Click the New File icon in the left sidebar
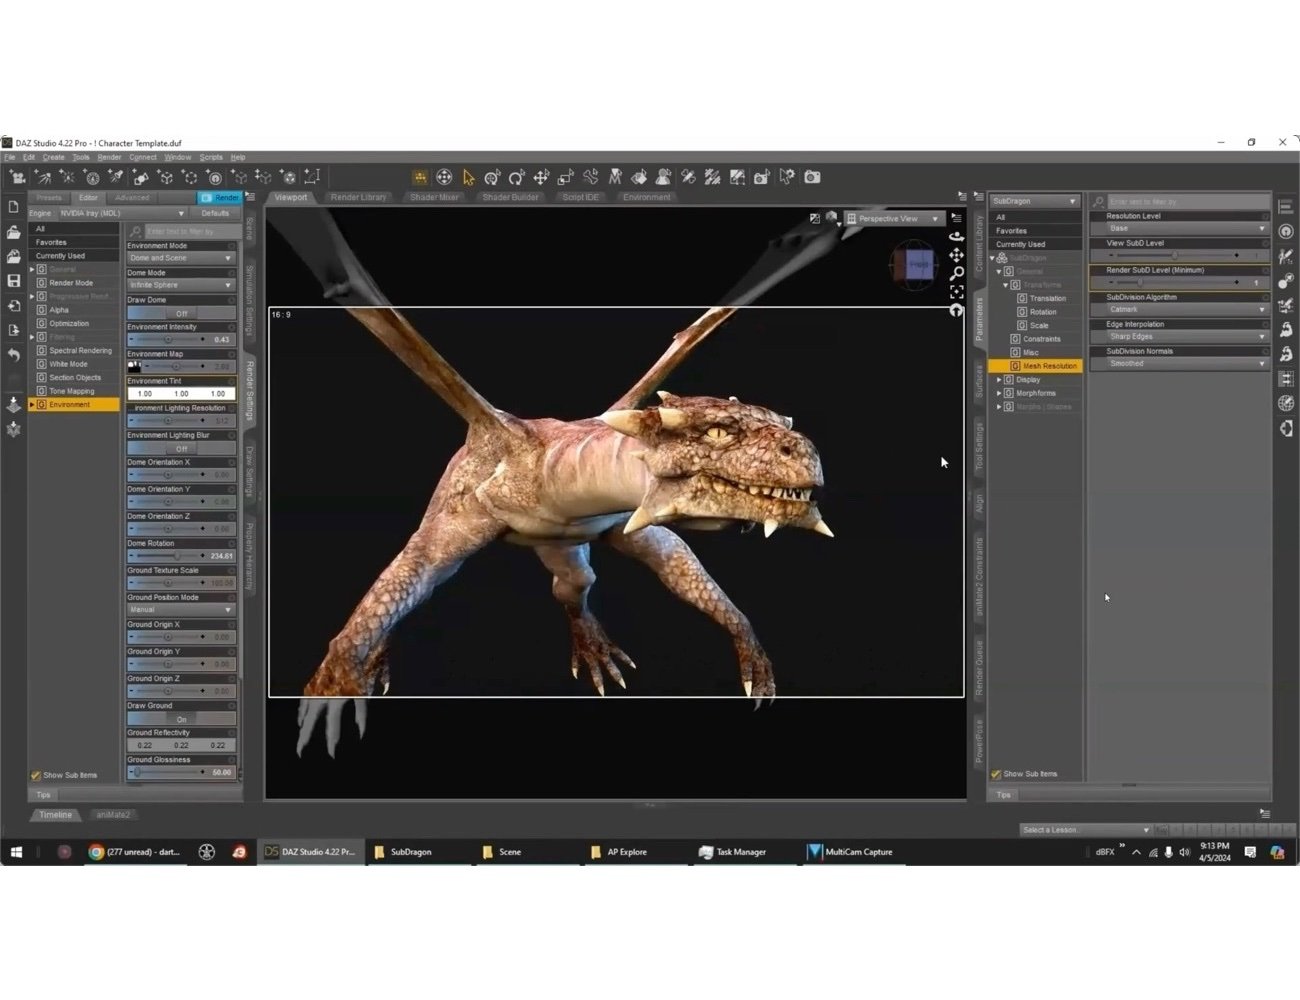1300x1000 pixels. [x=13, y=208]
